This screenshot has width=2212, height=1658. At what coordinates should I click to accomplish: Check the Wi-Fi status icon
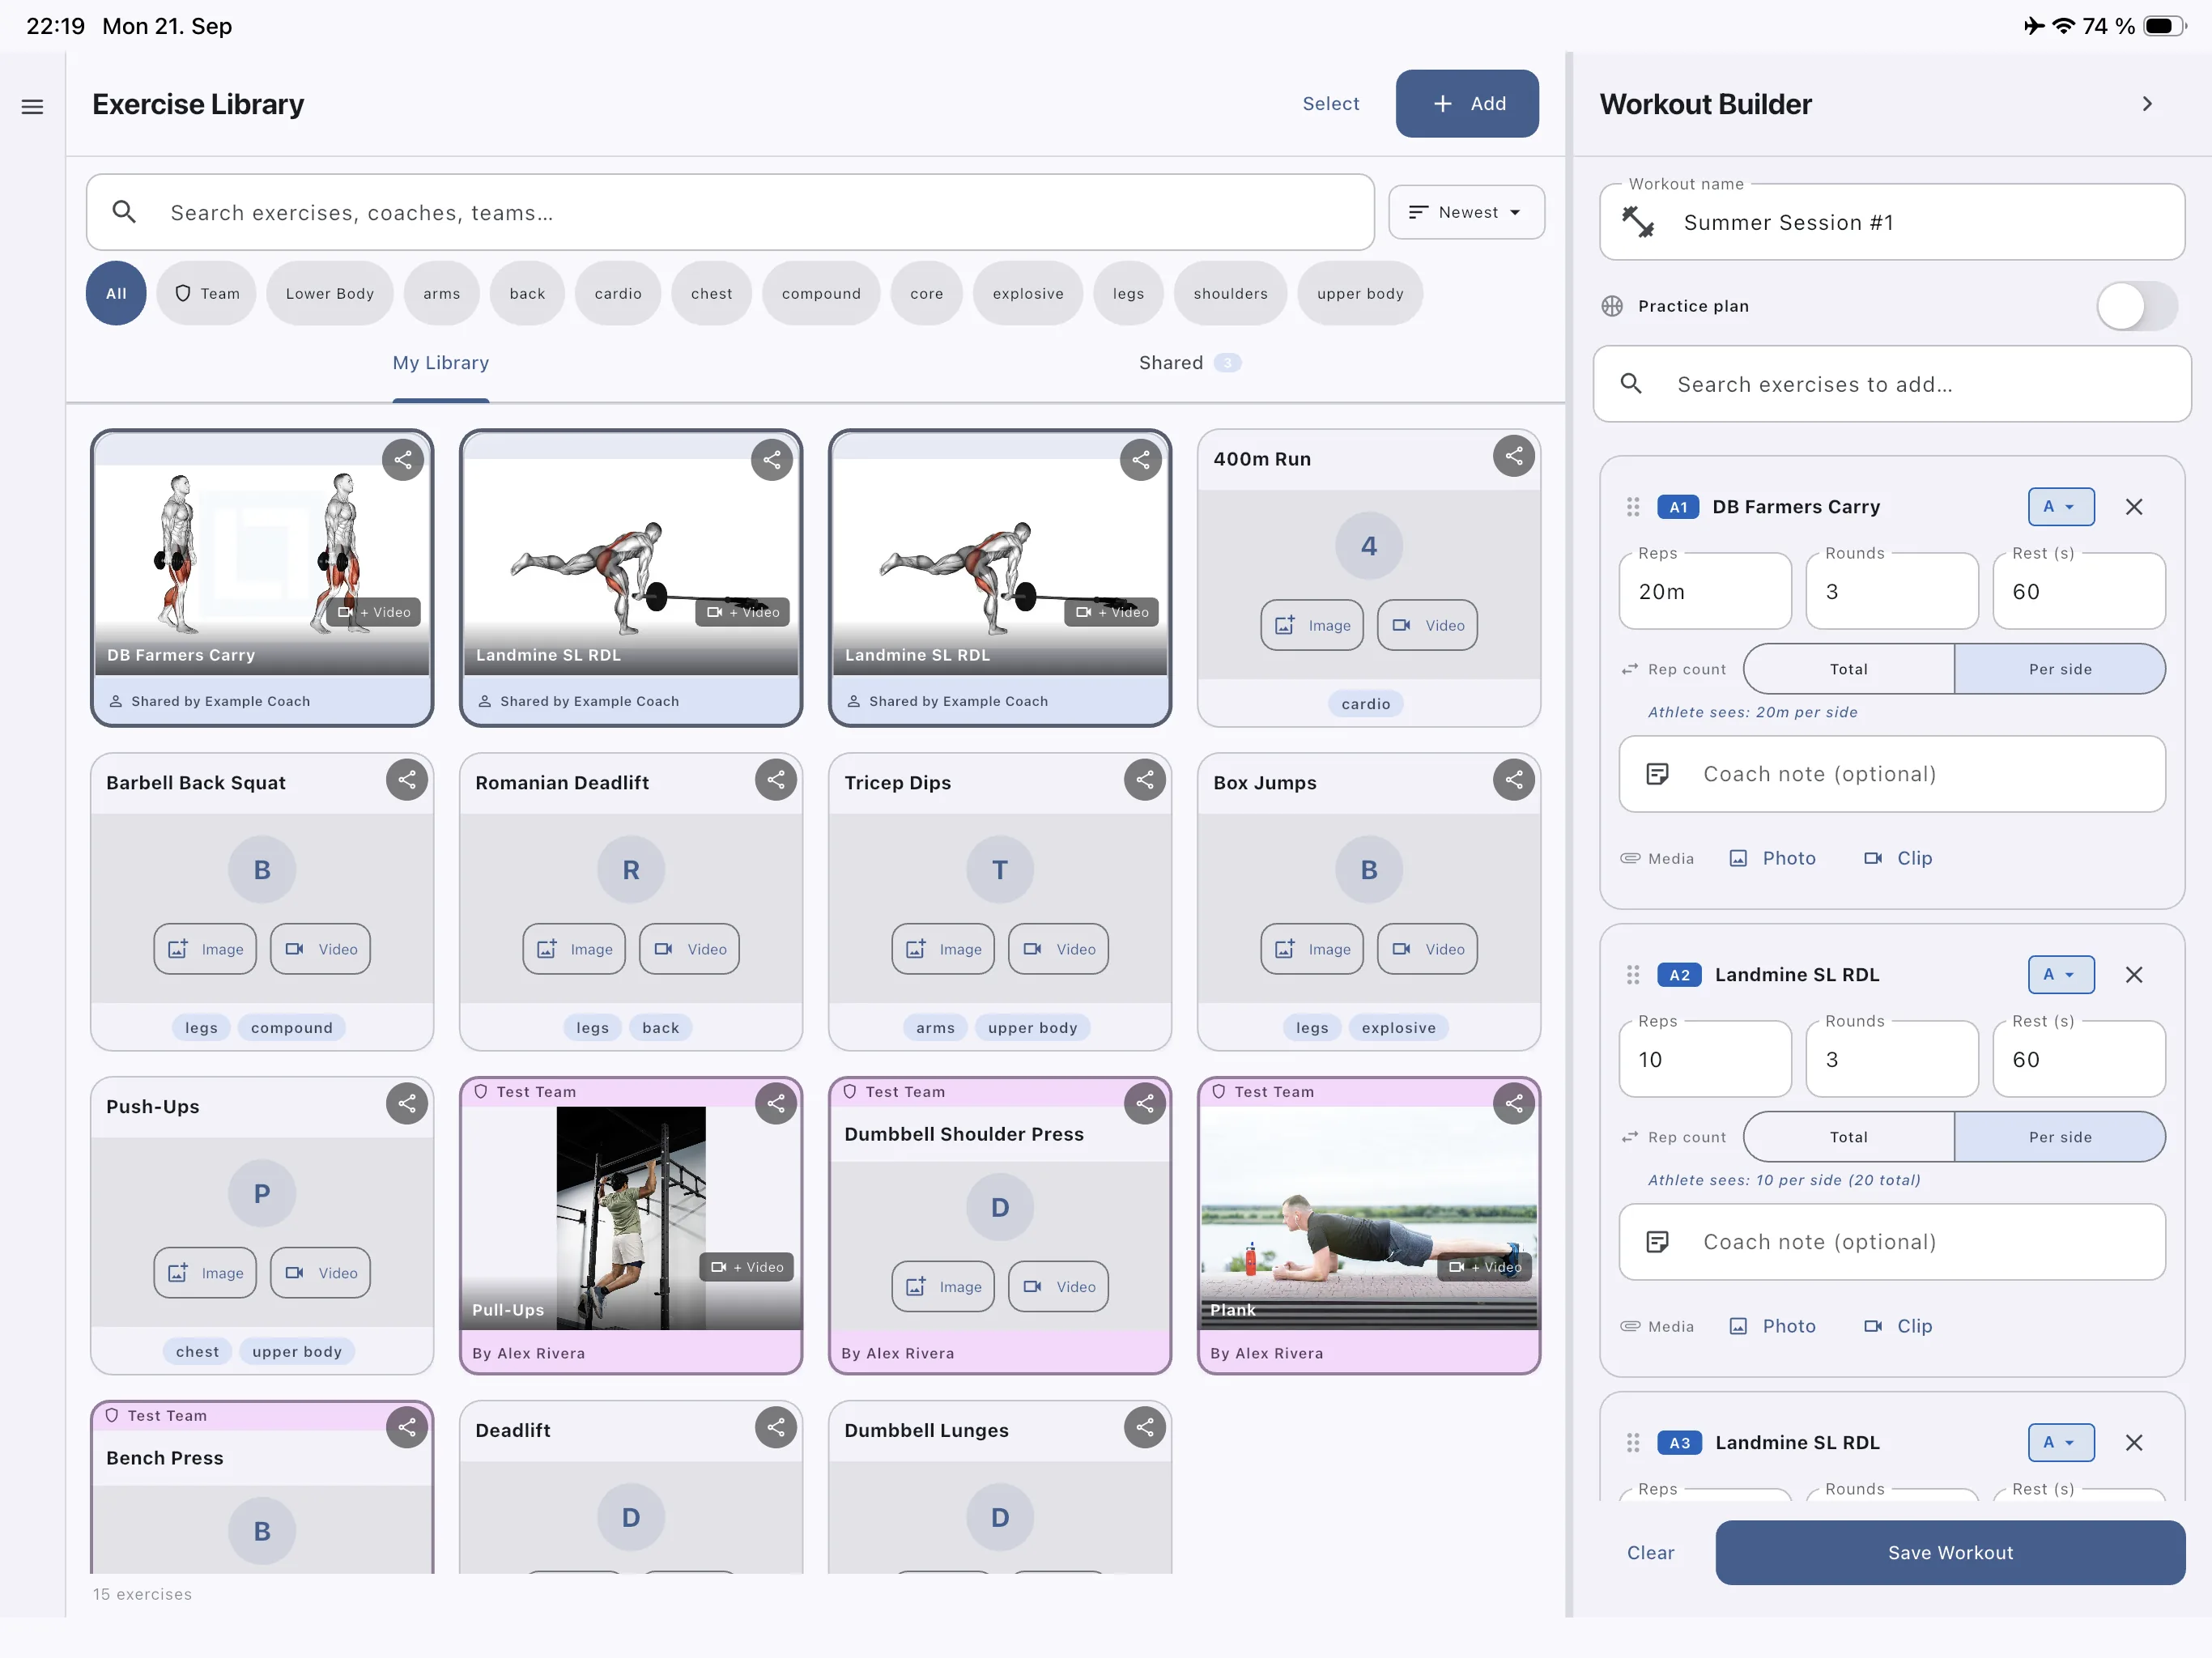pyautogui.click(x=2063, y=26)
